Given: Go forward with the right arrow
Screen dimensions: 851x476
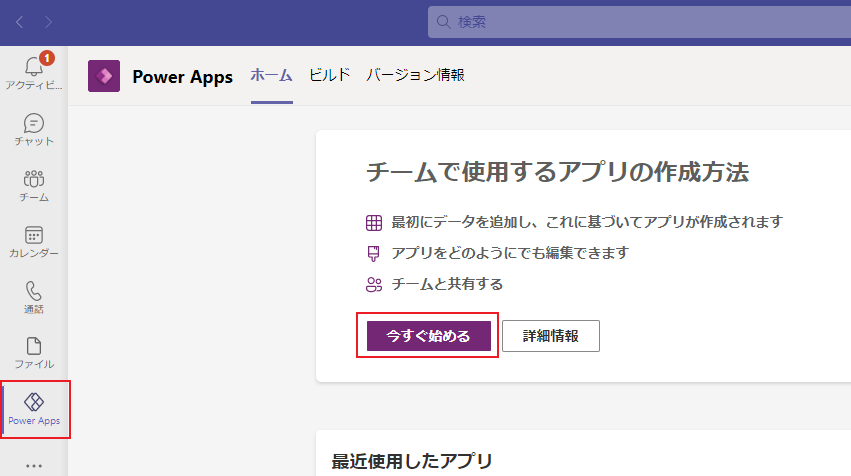Looking at the screenshot, I should (48, 22).
